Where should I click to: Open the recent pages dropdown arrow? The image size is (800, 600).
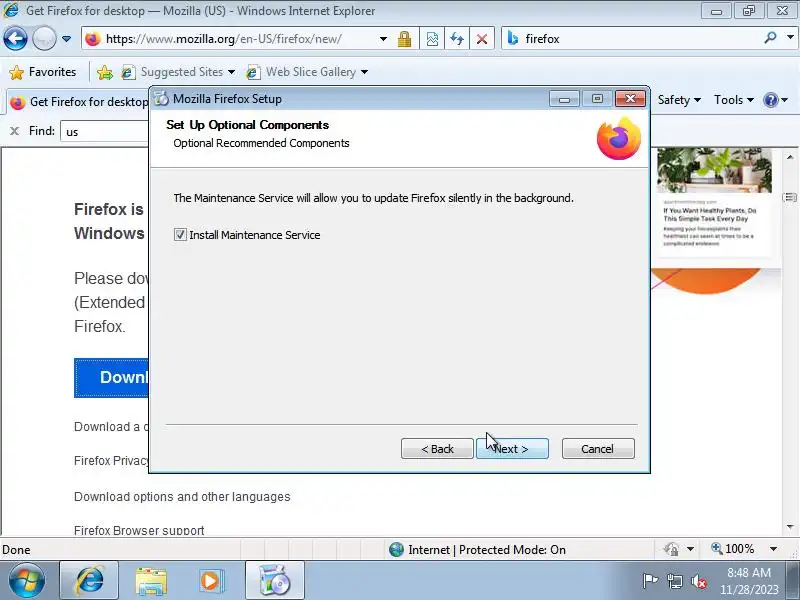[66, 39]
